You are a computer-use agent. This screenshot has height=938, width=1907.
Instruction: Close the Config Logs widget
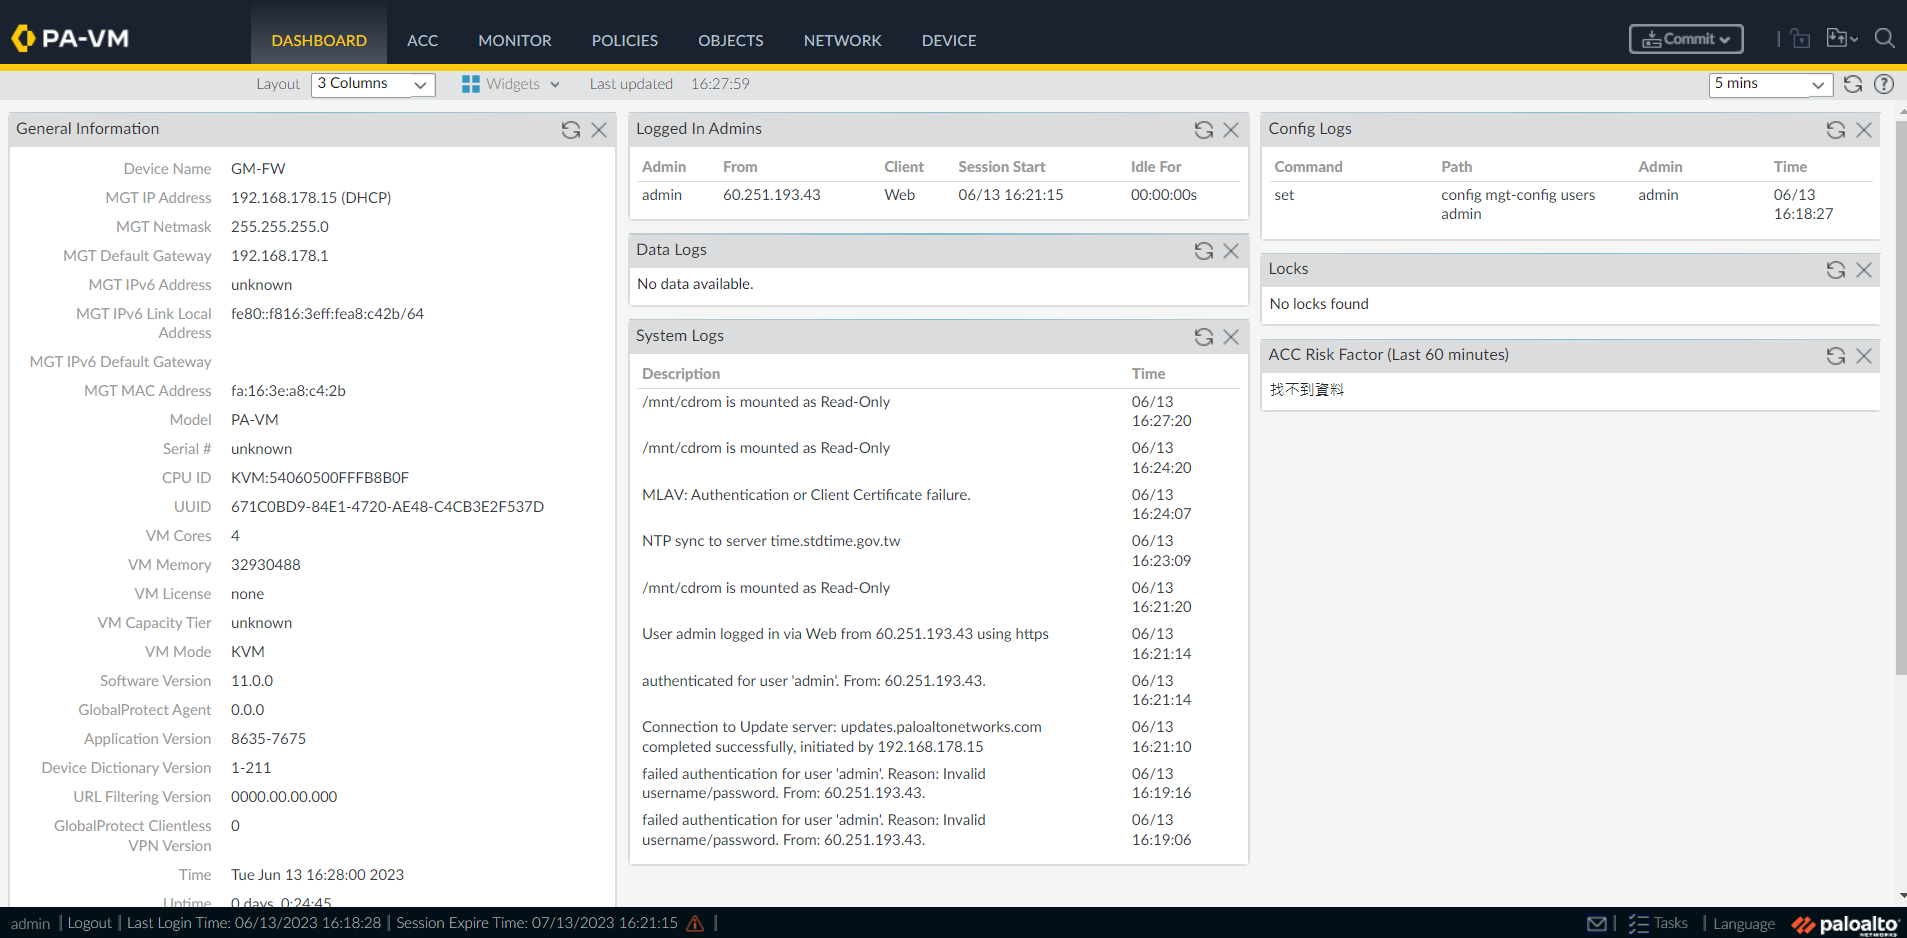click(1864, 130)
